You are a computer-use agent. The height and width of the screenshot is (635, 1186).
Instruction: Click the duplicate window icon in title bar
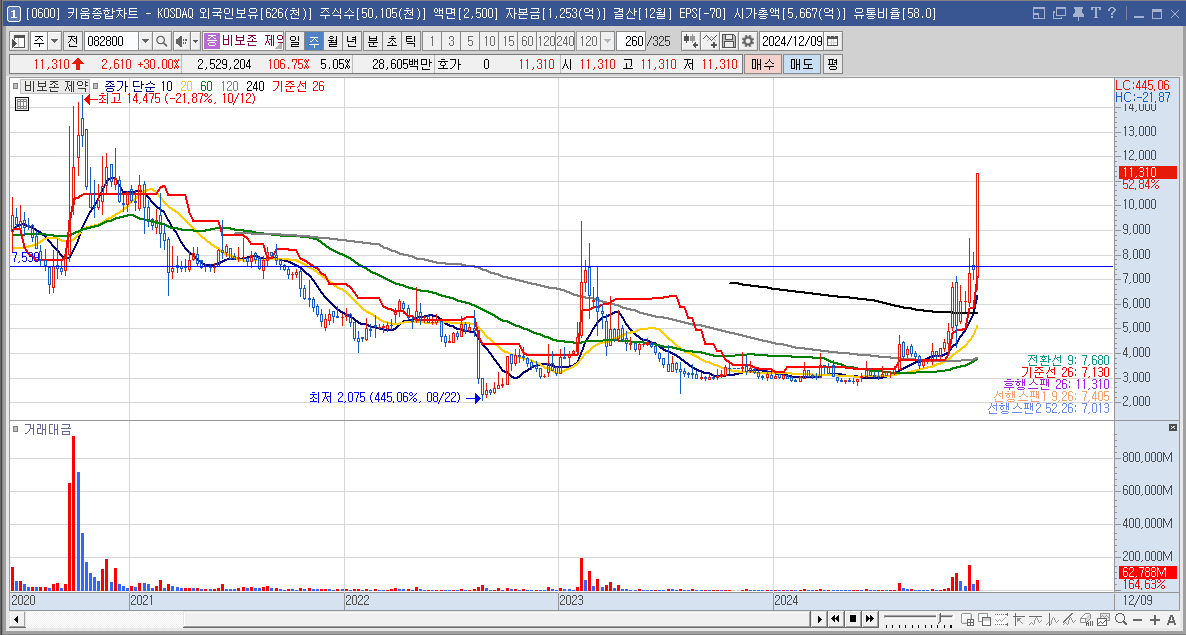(1059, 13)
